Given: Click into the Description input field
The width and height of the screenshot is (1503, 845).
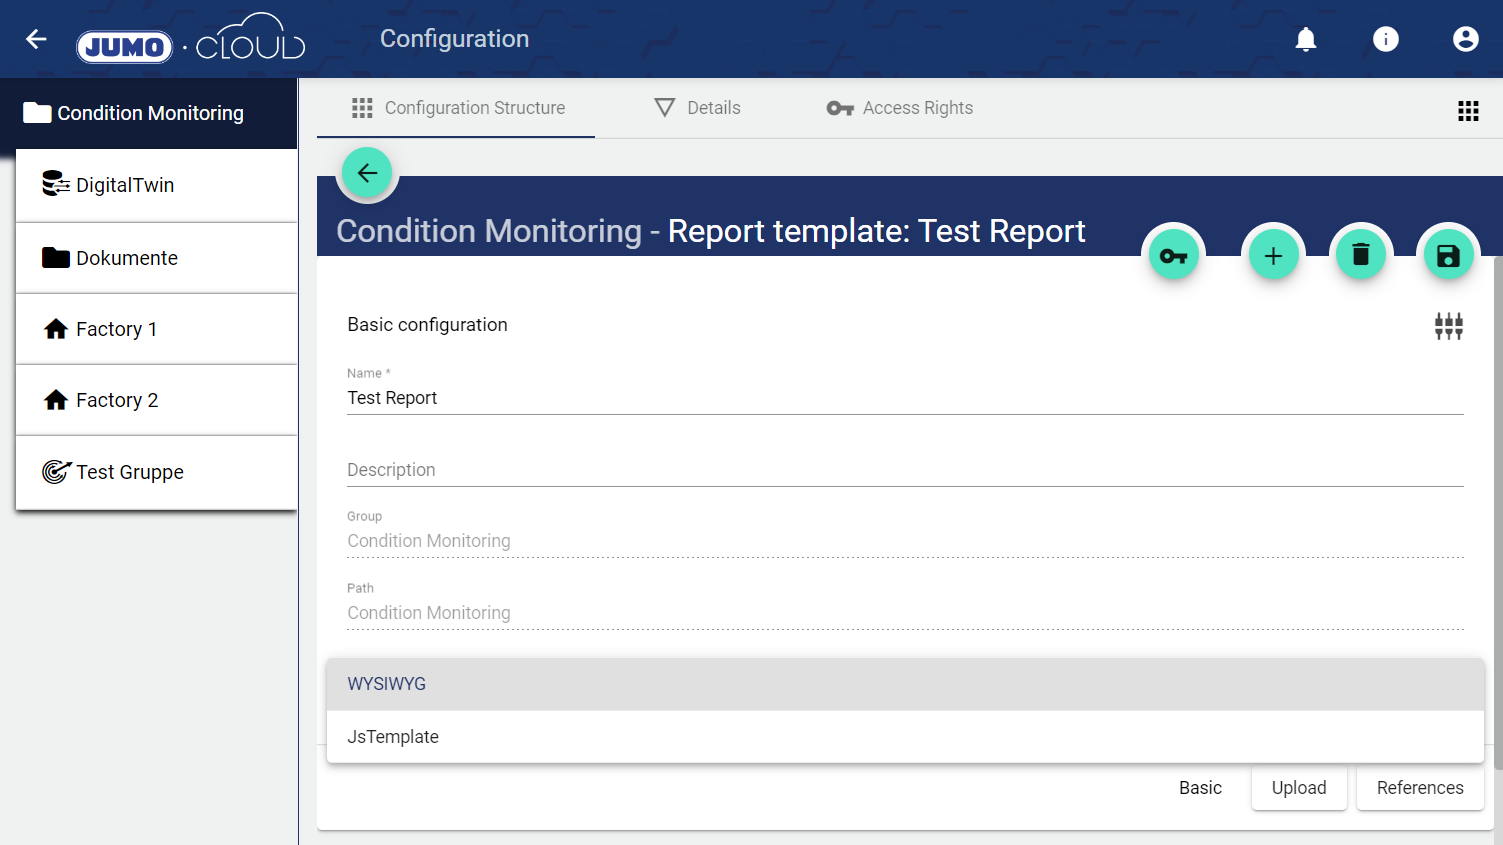Looking at the screenshot, I should click(x=905, y=470).
